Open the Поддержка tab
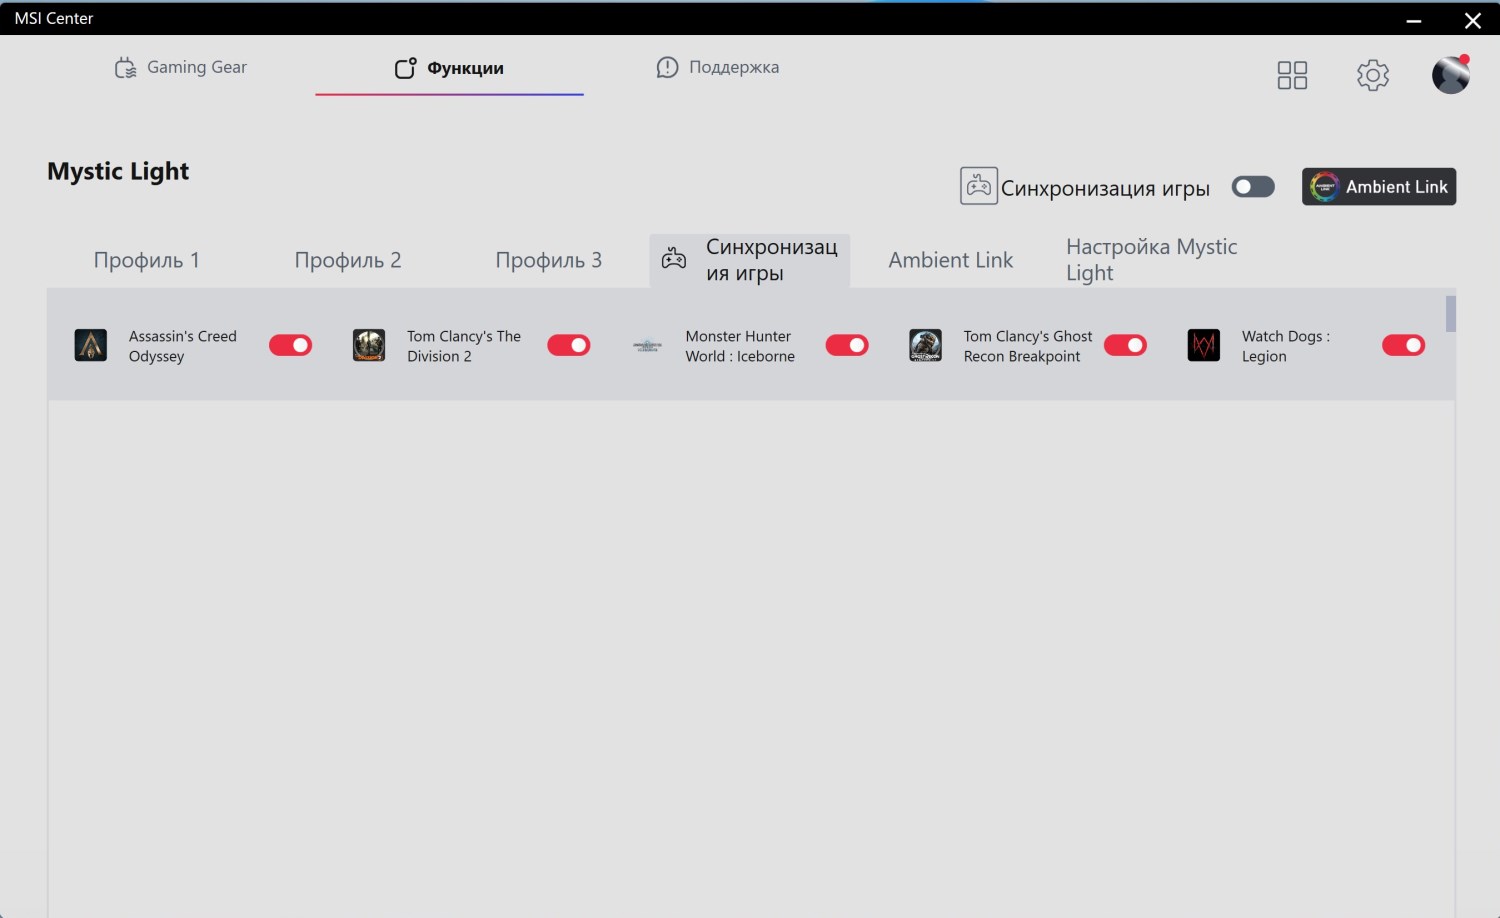The image size is (1500, 918). [717, 67]
